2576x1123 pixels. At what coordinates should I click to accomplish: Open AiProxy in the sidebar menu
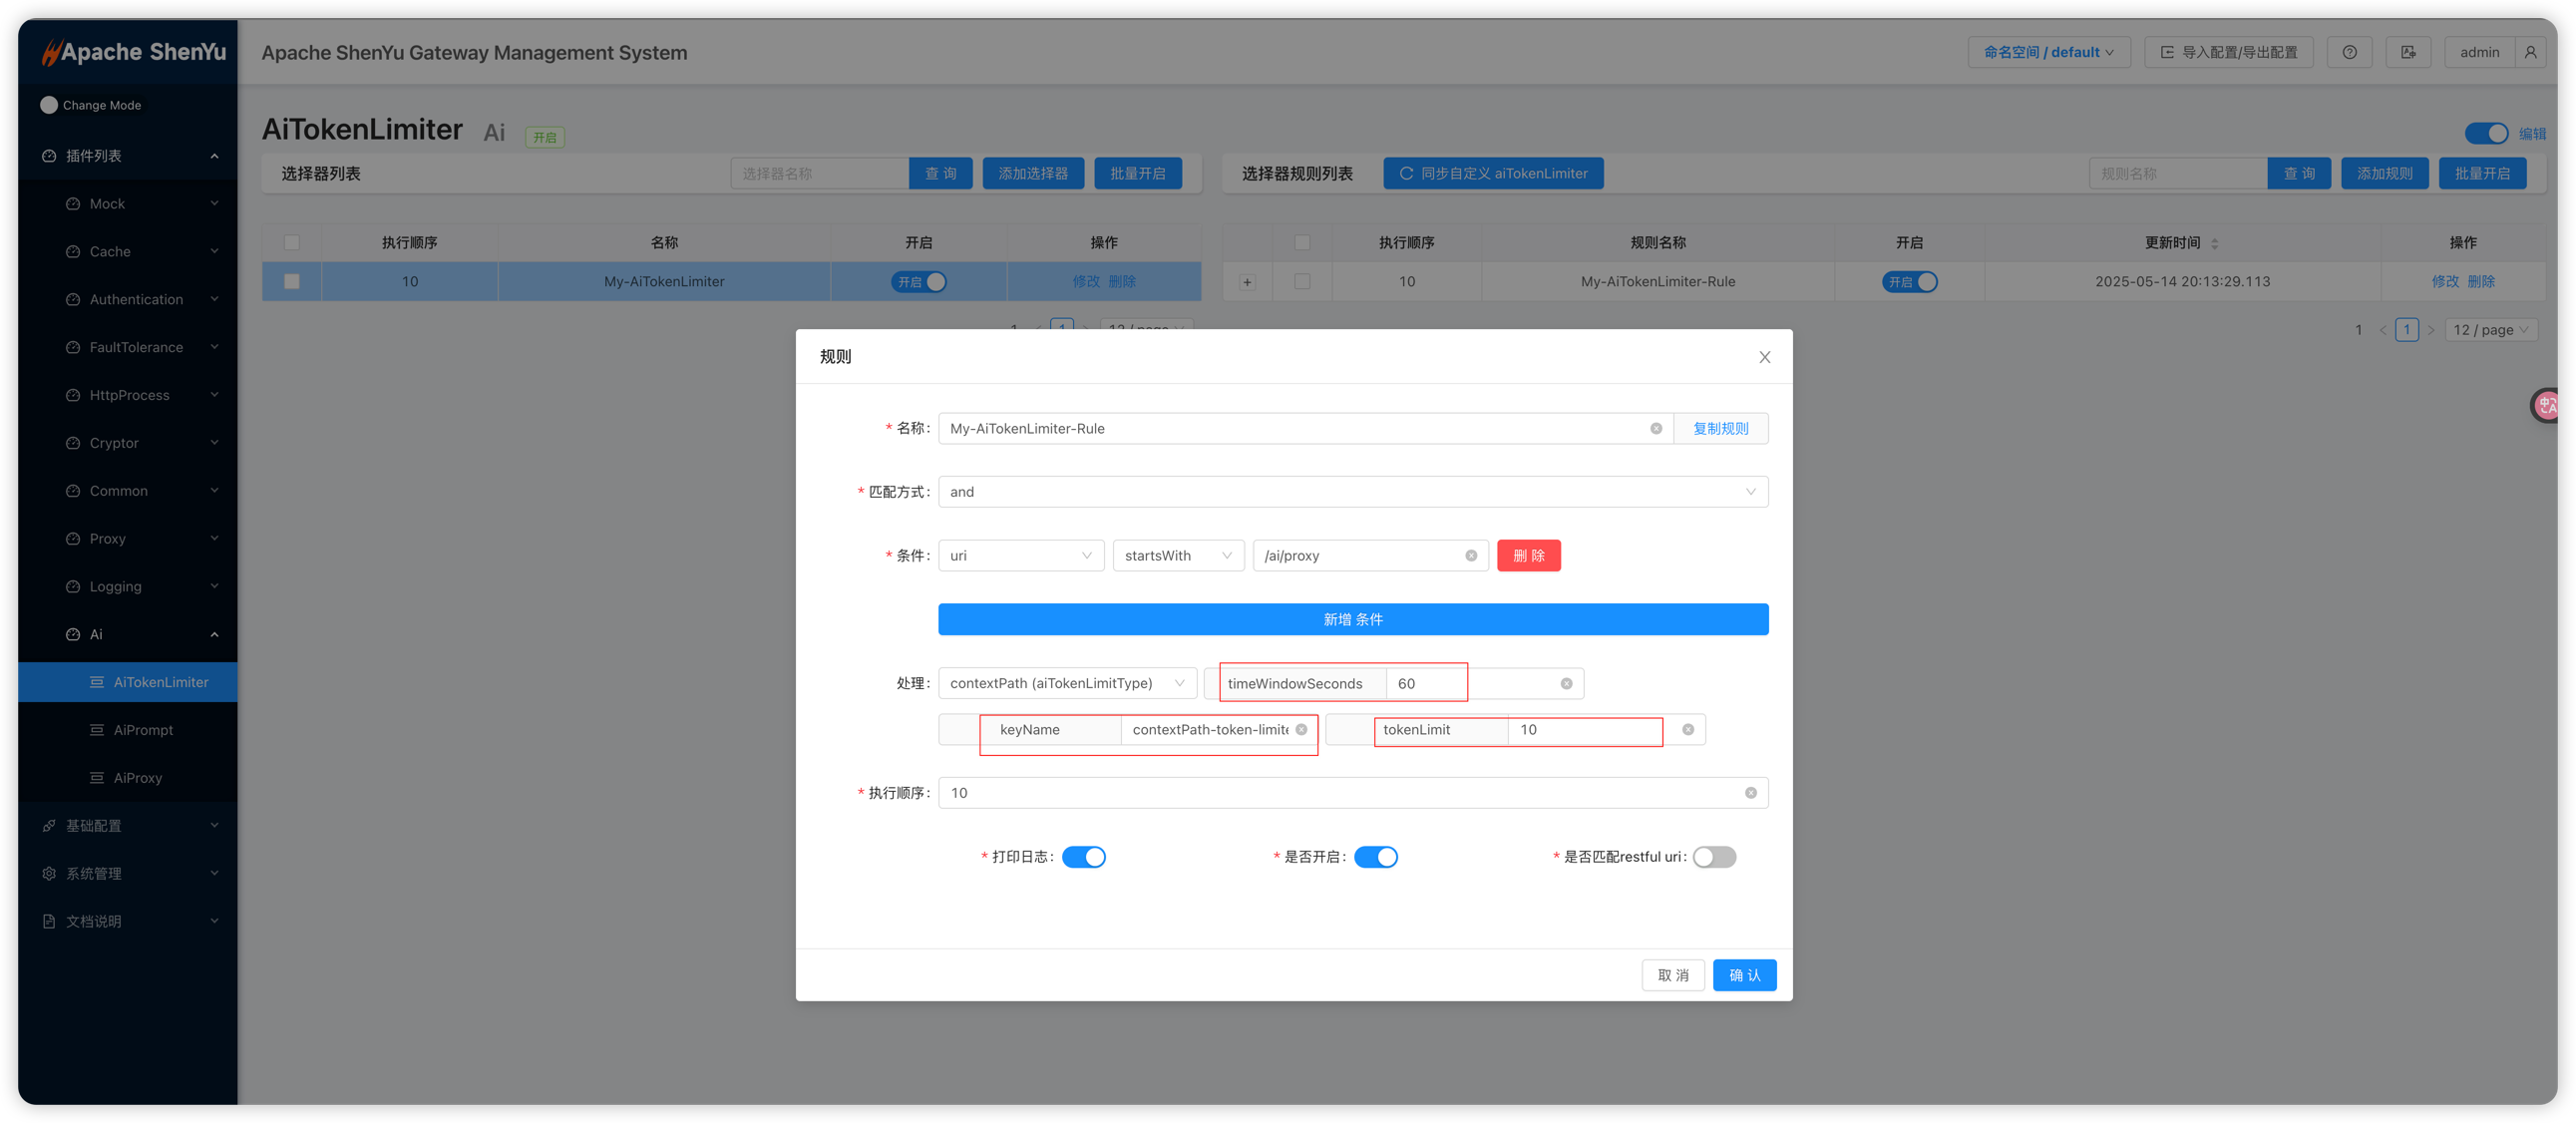[137, 778]
